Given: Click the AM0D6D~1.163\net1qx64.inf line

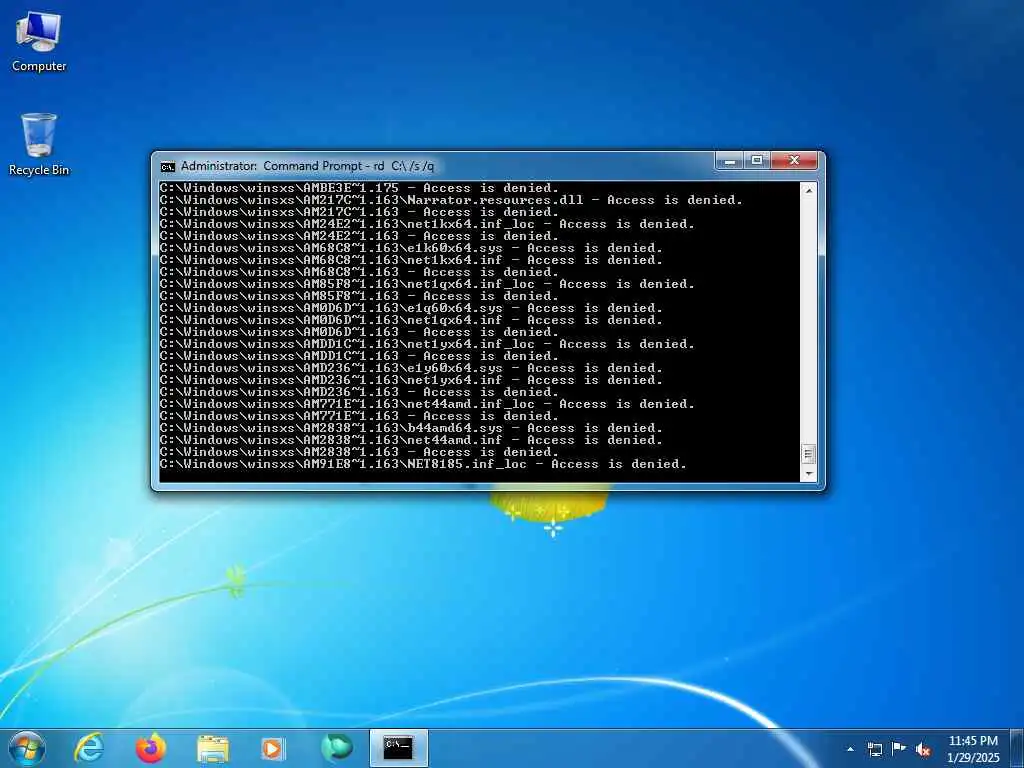Looking at the screenshot, I should [411, 320].
